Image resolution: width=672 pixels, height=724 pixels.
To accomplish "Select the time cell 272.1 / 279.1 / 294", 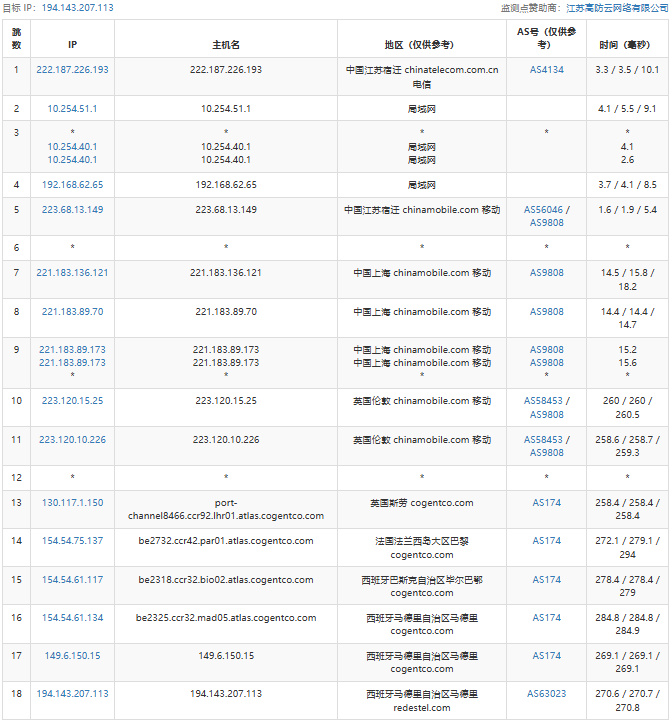I will click(x=627, y=548).
